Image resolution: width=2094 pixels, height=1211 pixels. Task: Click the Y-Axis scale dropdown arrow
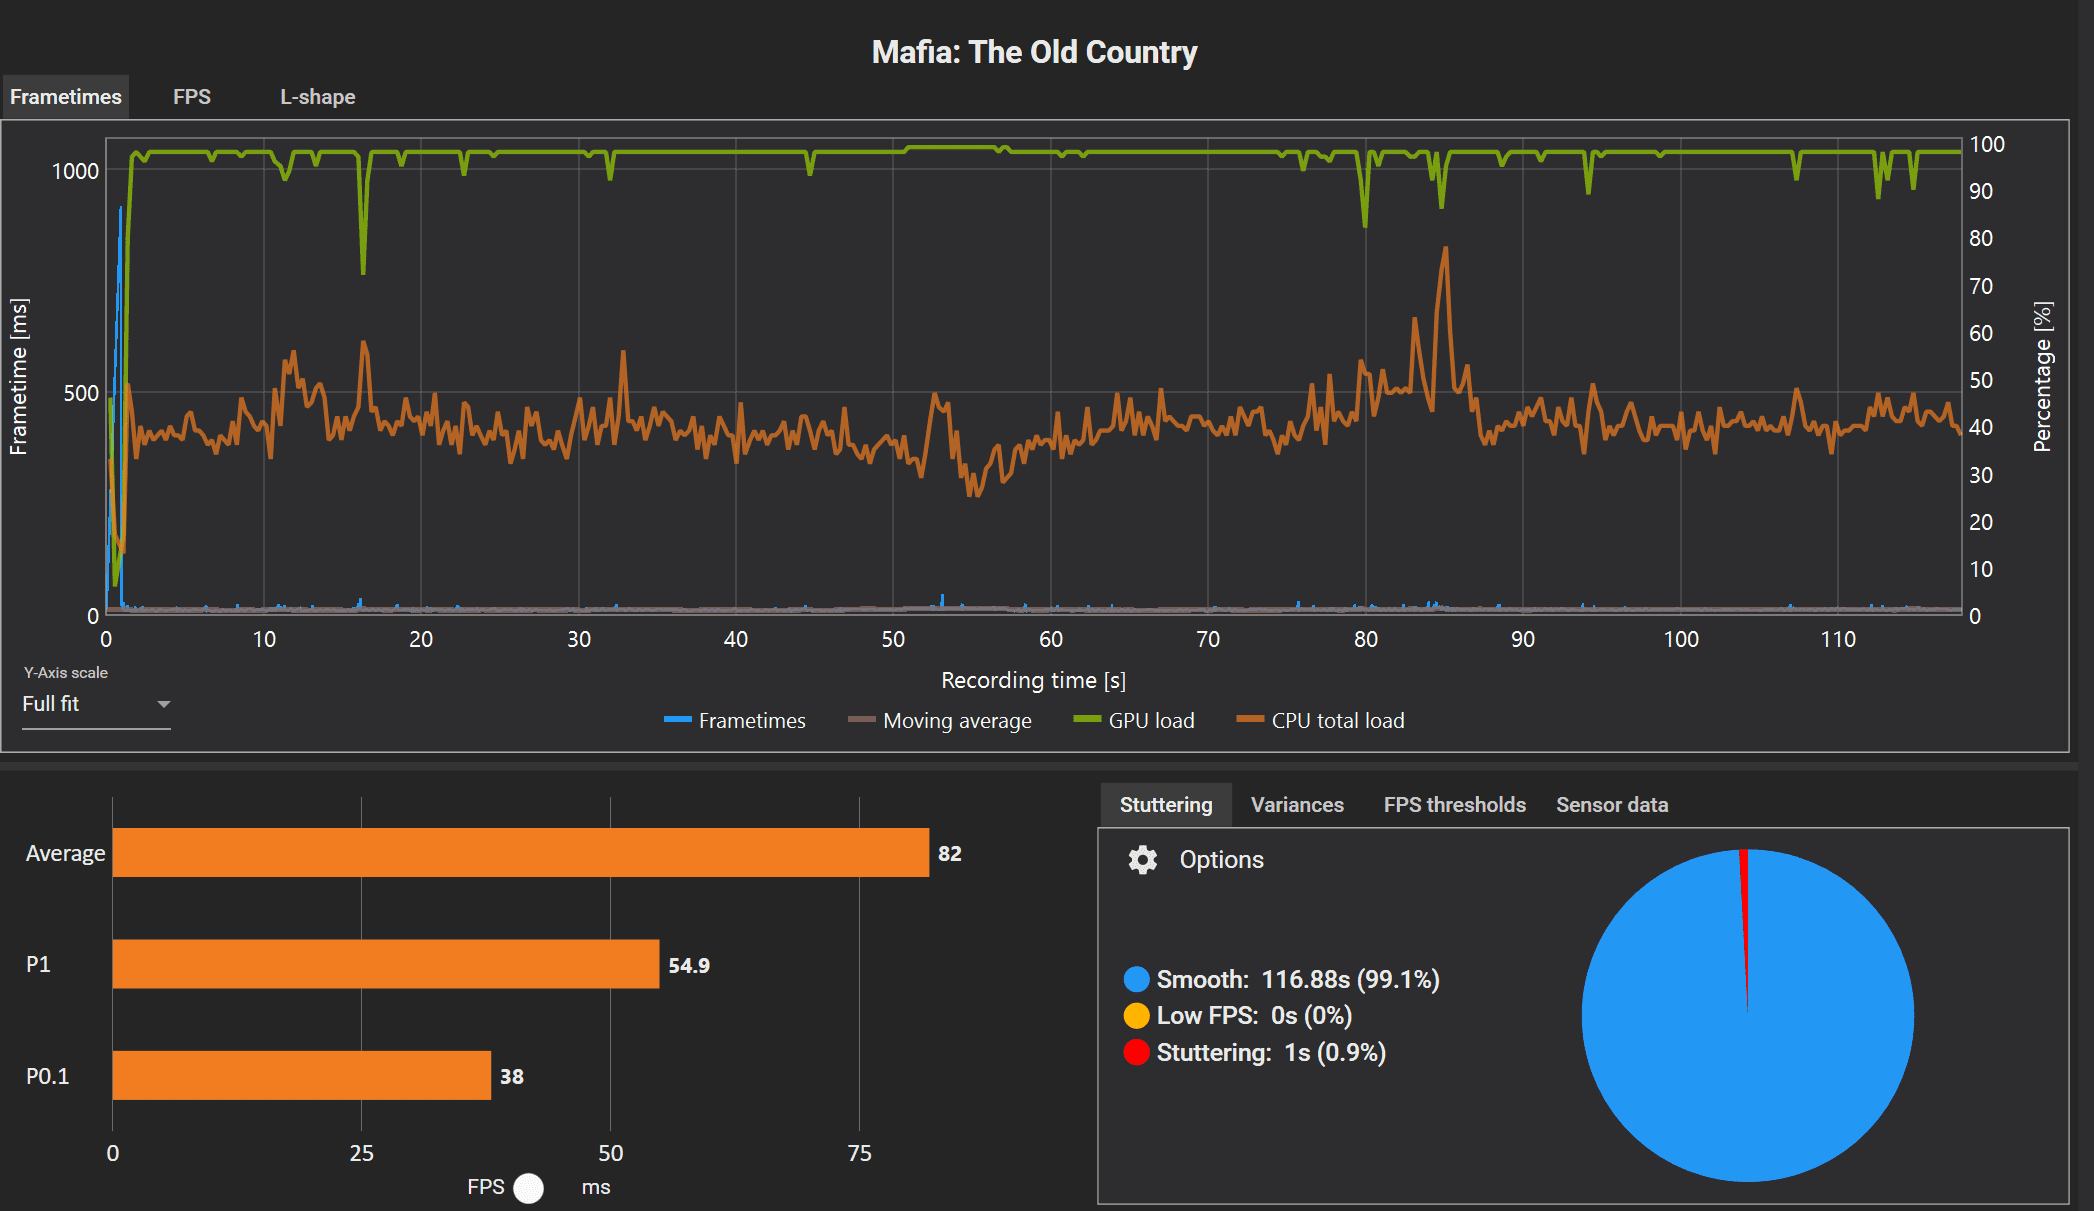[x=164, y=704]
